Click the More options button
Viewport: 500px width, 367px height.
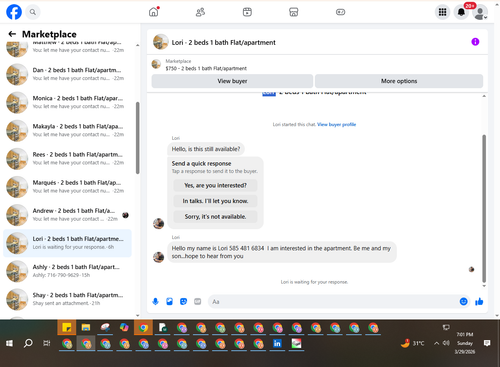pos(399,81)
